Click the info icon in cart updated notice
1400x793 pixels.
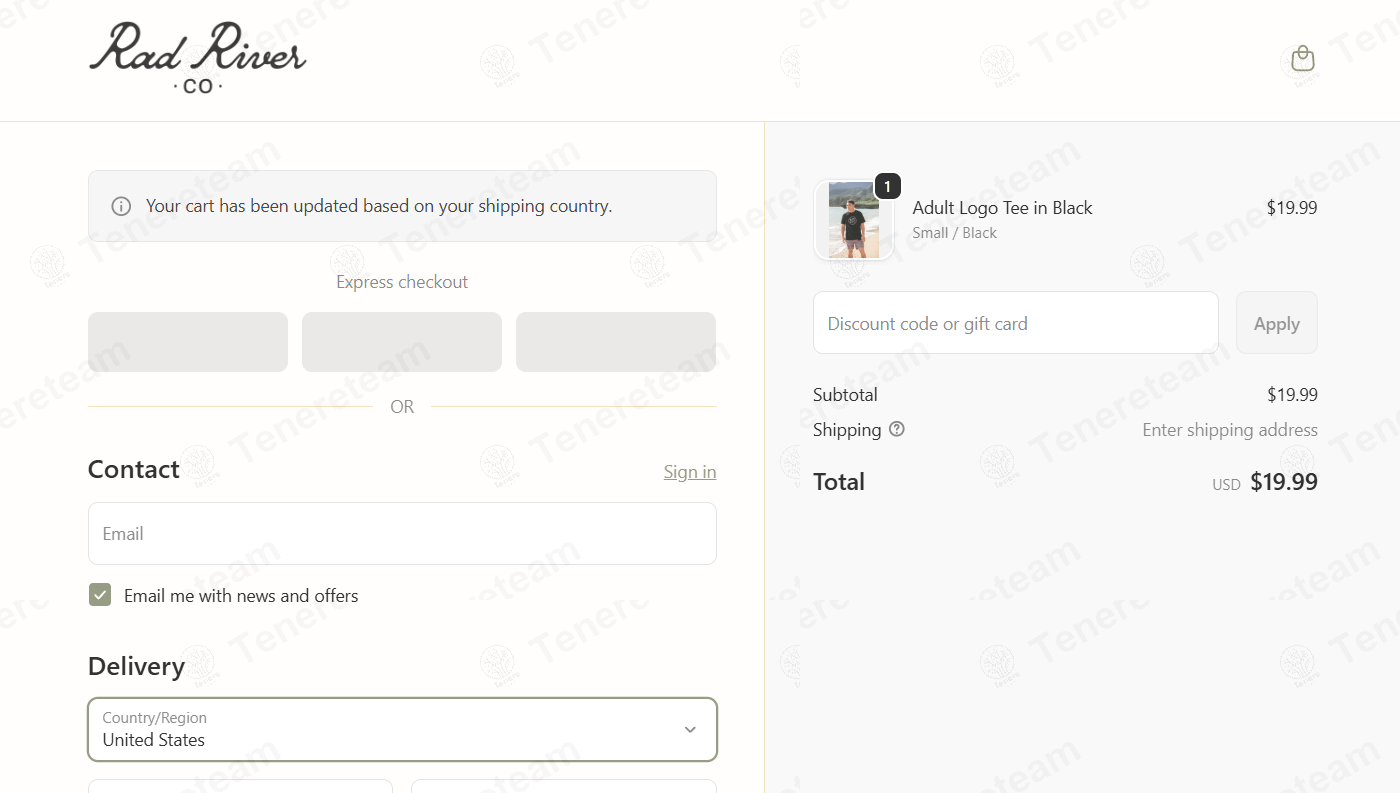pos(121,206)
